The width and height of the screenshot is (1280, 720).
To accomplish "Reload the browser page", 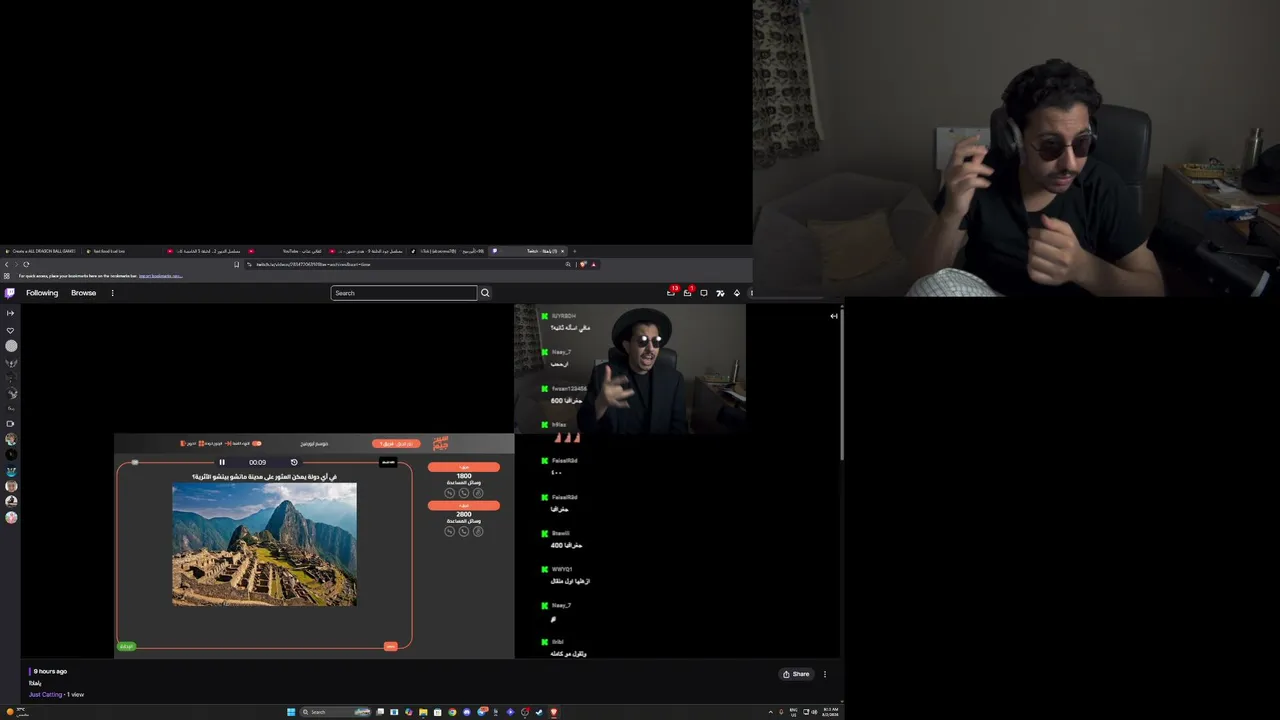I will (26, 264).
